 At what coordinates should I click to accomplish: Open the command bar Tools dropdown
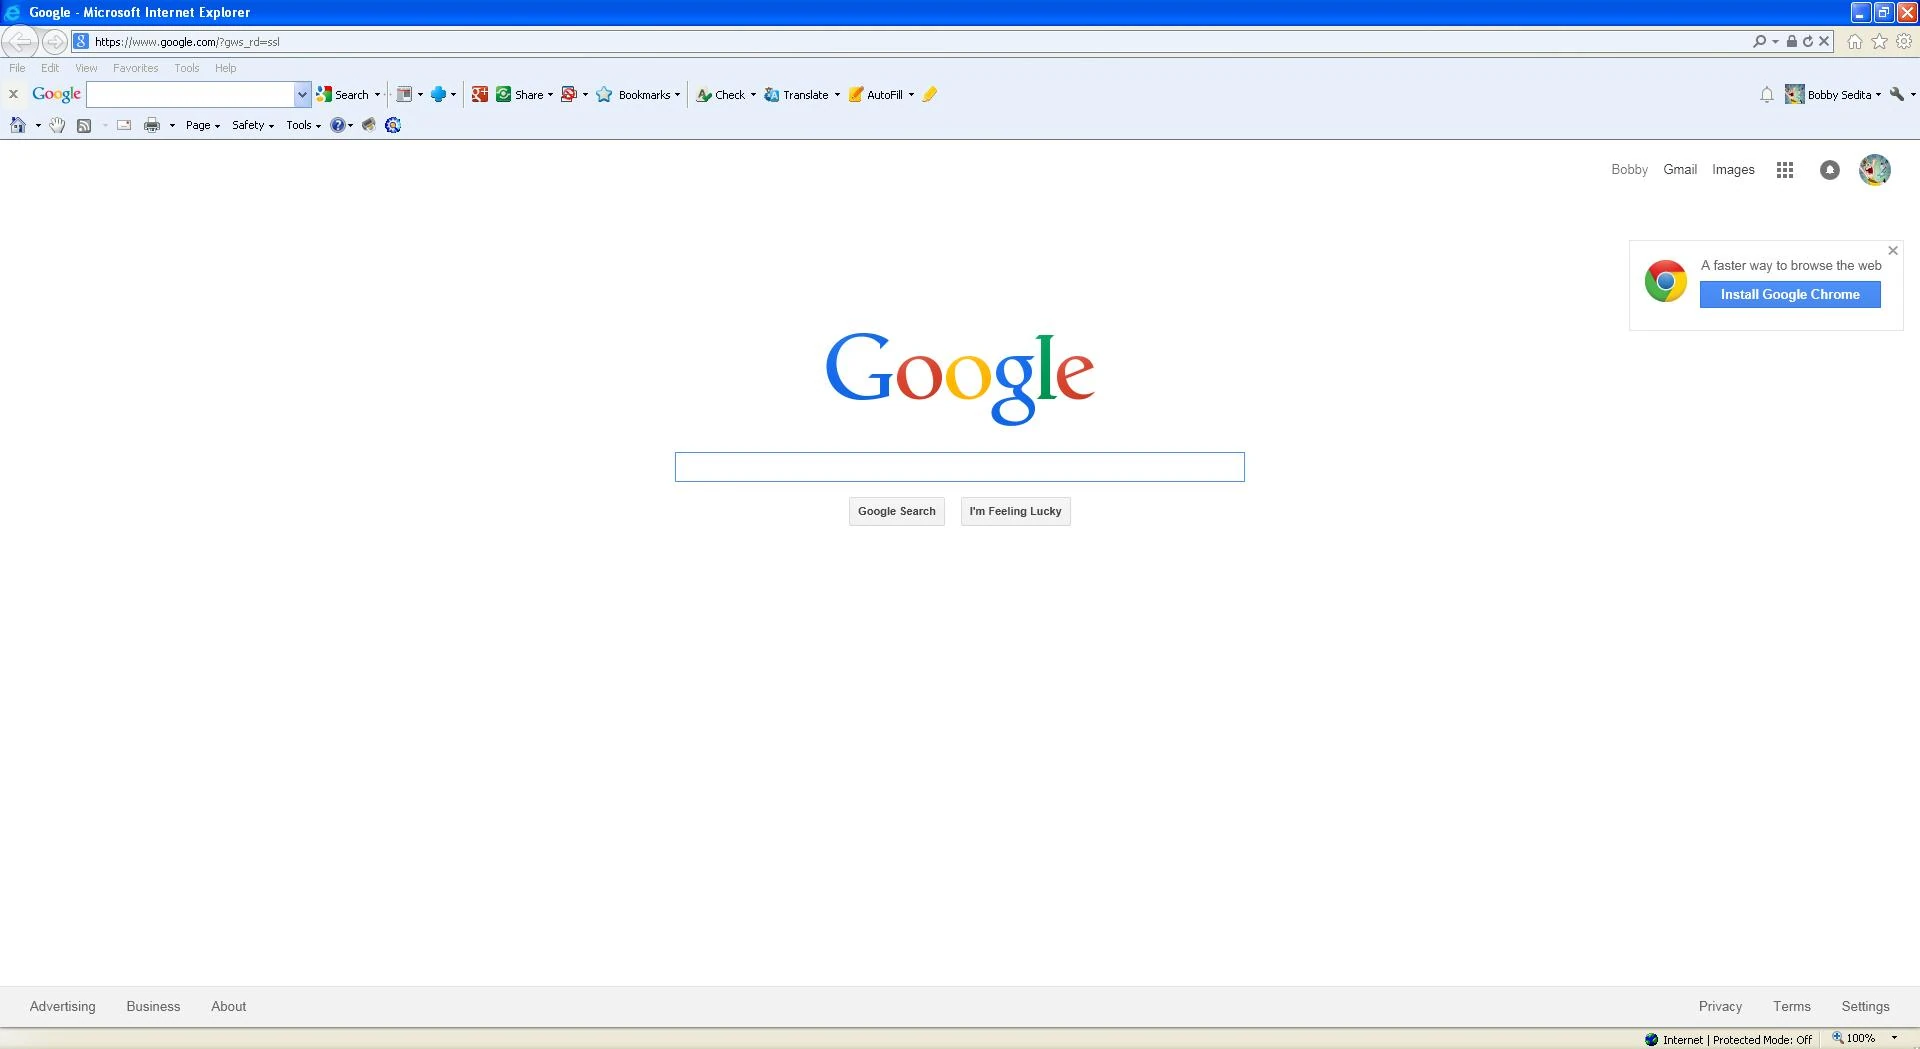pyautogui.click(x=304, y=125)
